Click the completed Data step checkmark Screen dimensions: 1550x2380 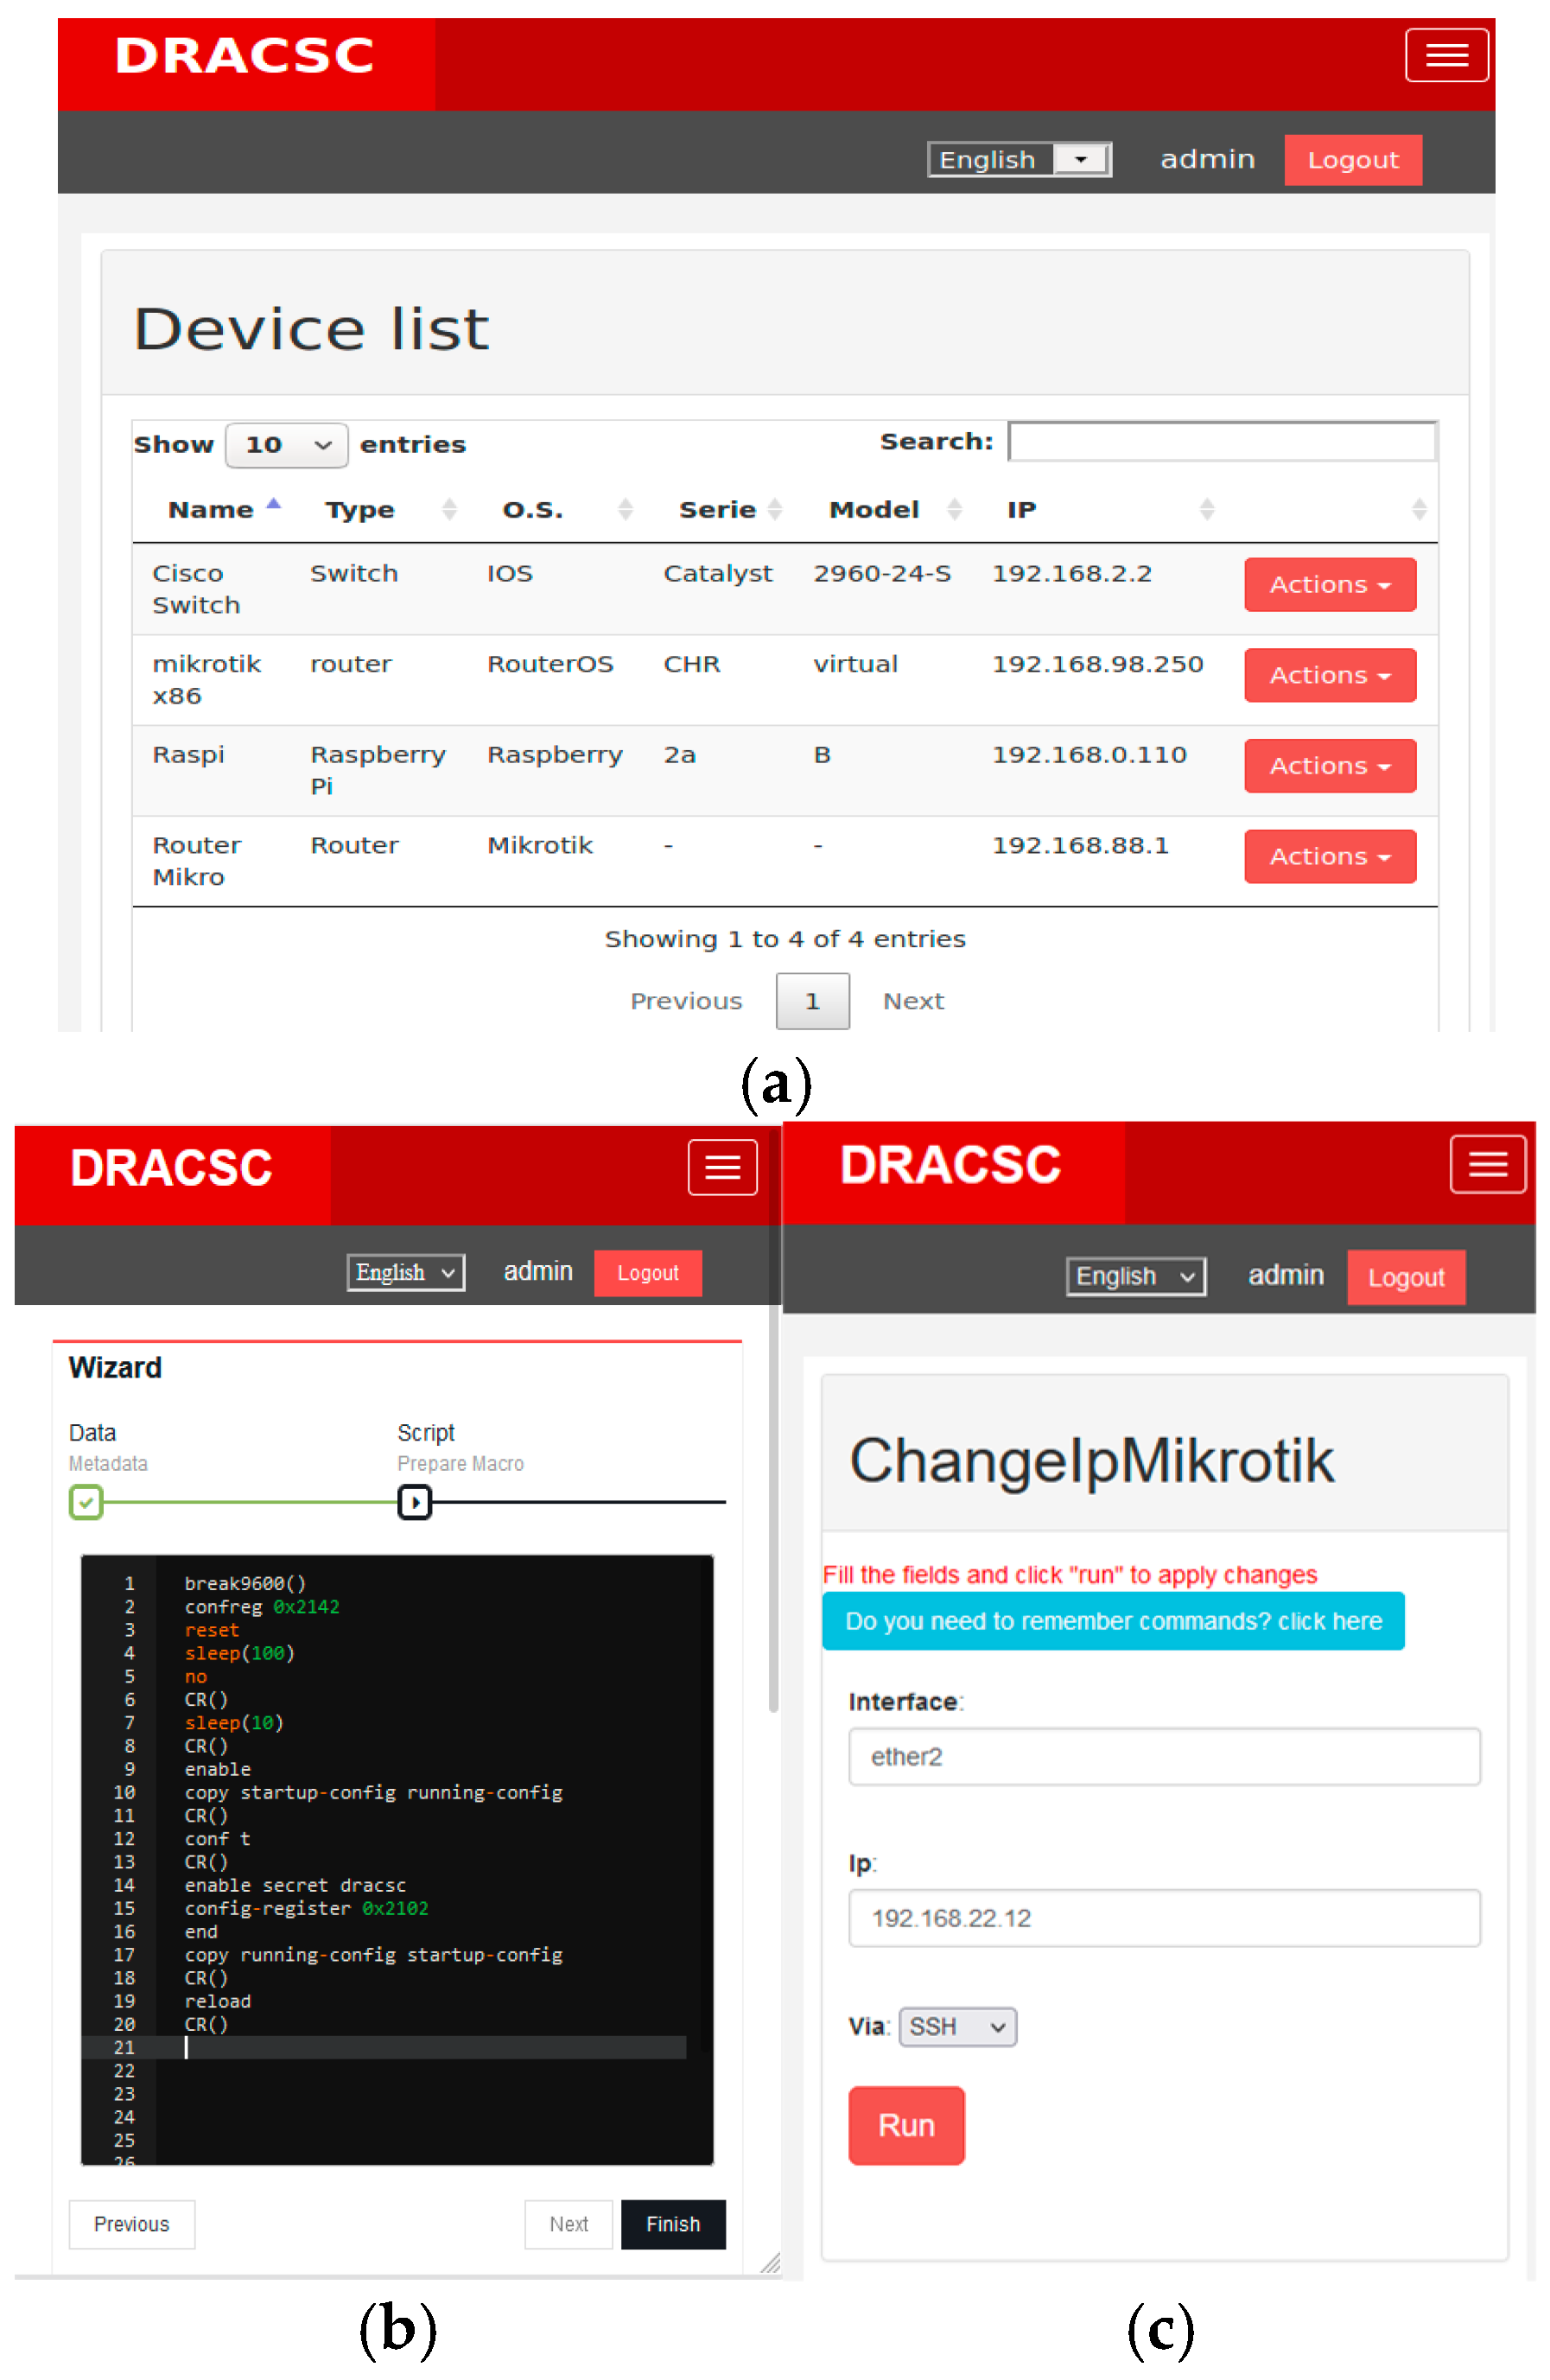coord(86,1501)
